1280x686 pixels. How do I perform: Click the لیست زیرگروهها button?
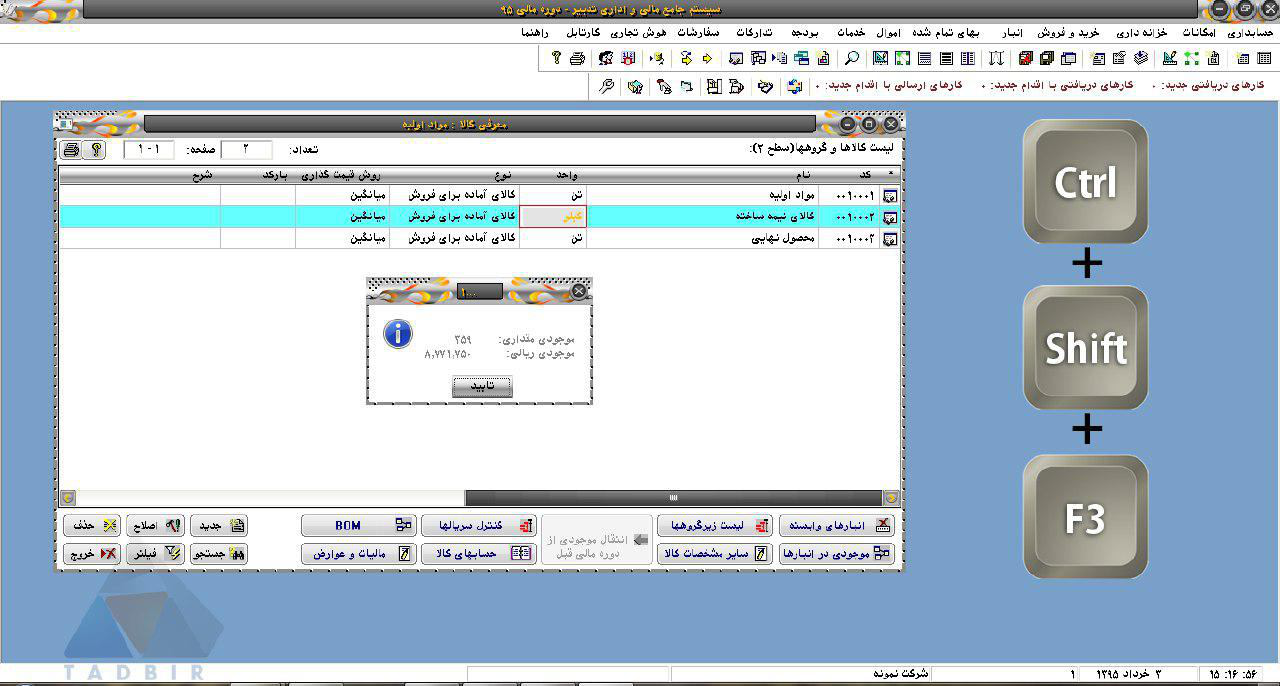click(715, 525)
